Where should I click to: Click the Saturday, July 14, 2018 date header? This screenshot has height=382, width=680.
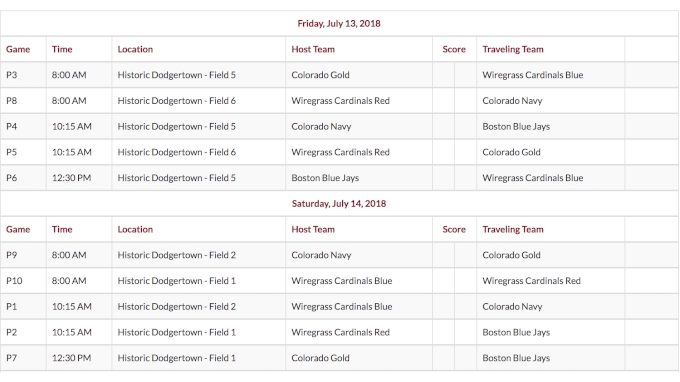tap(339, 204)
